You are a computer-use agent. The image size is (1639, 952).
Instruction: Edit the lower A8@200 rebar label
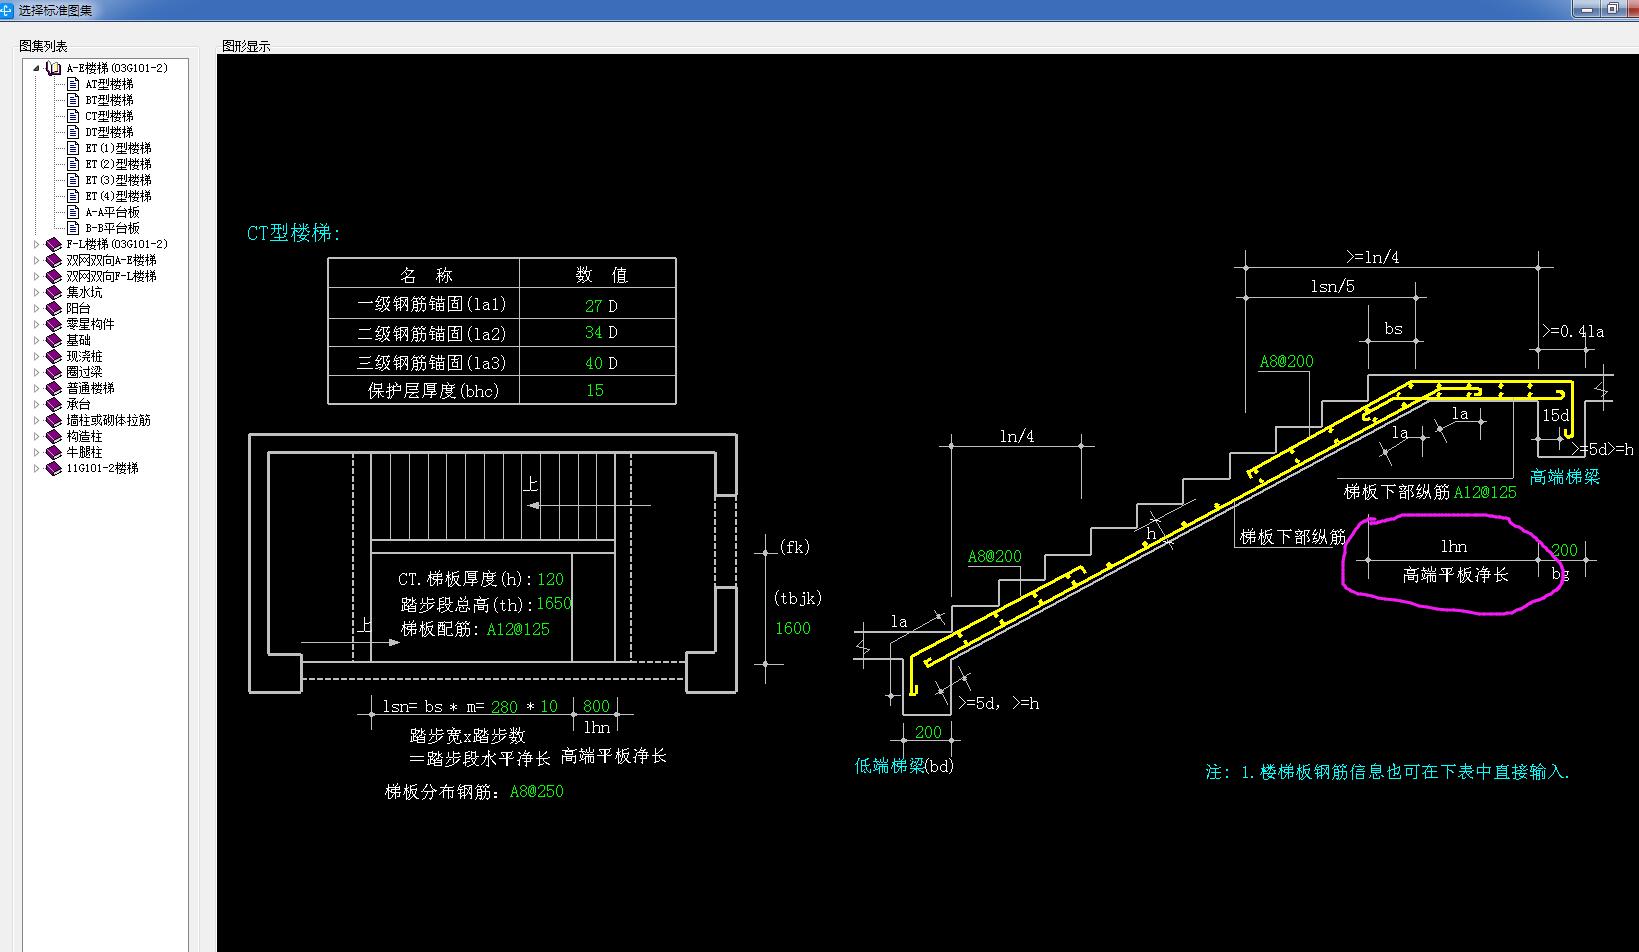click(994, 556)
